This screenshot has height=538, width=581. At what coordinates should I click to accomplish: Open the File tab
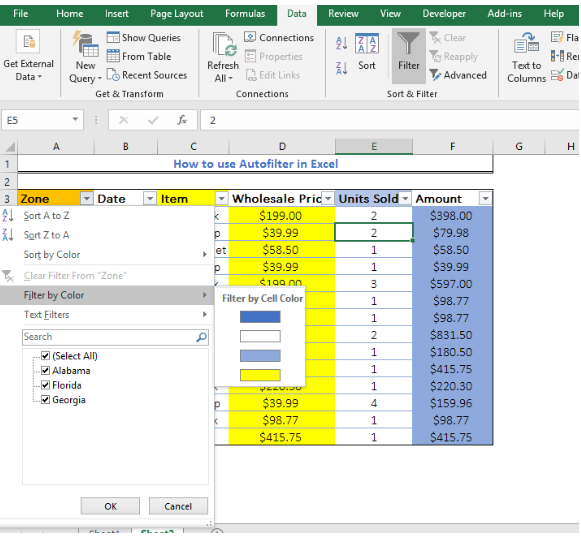pos(20,14)
